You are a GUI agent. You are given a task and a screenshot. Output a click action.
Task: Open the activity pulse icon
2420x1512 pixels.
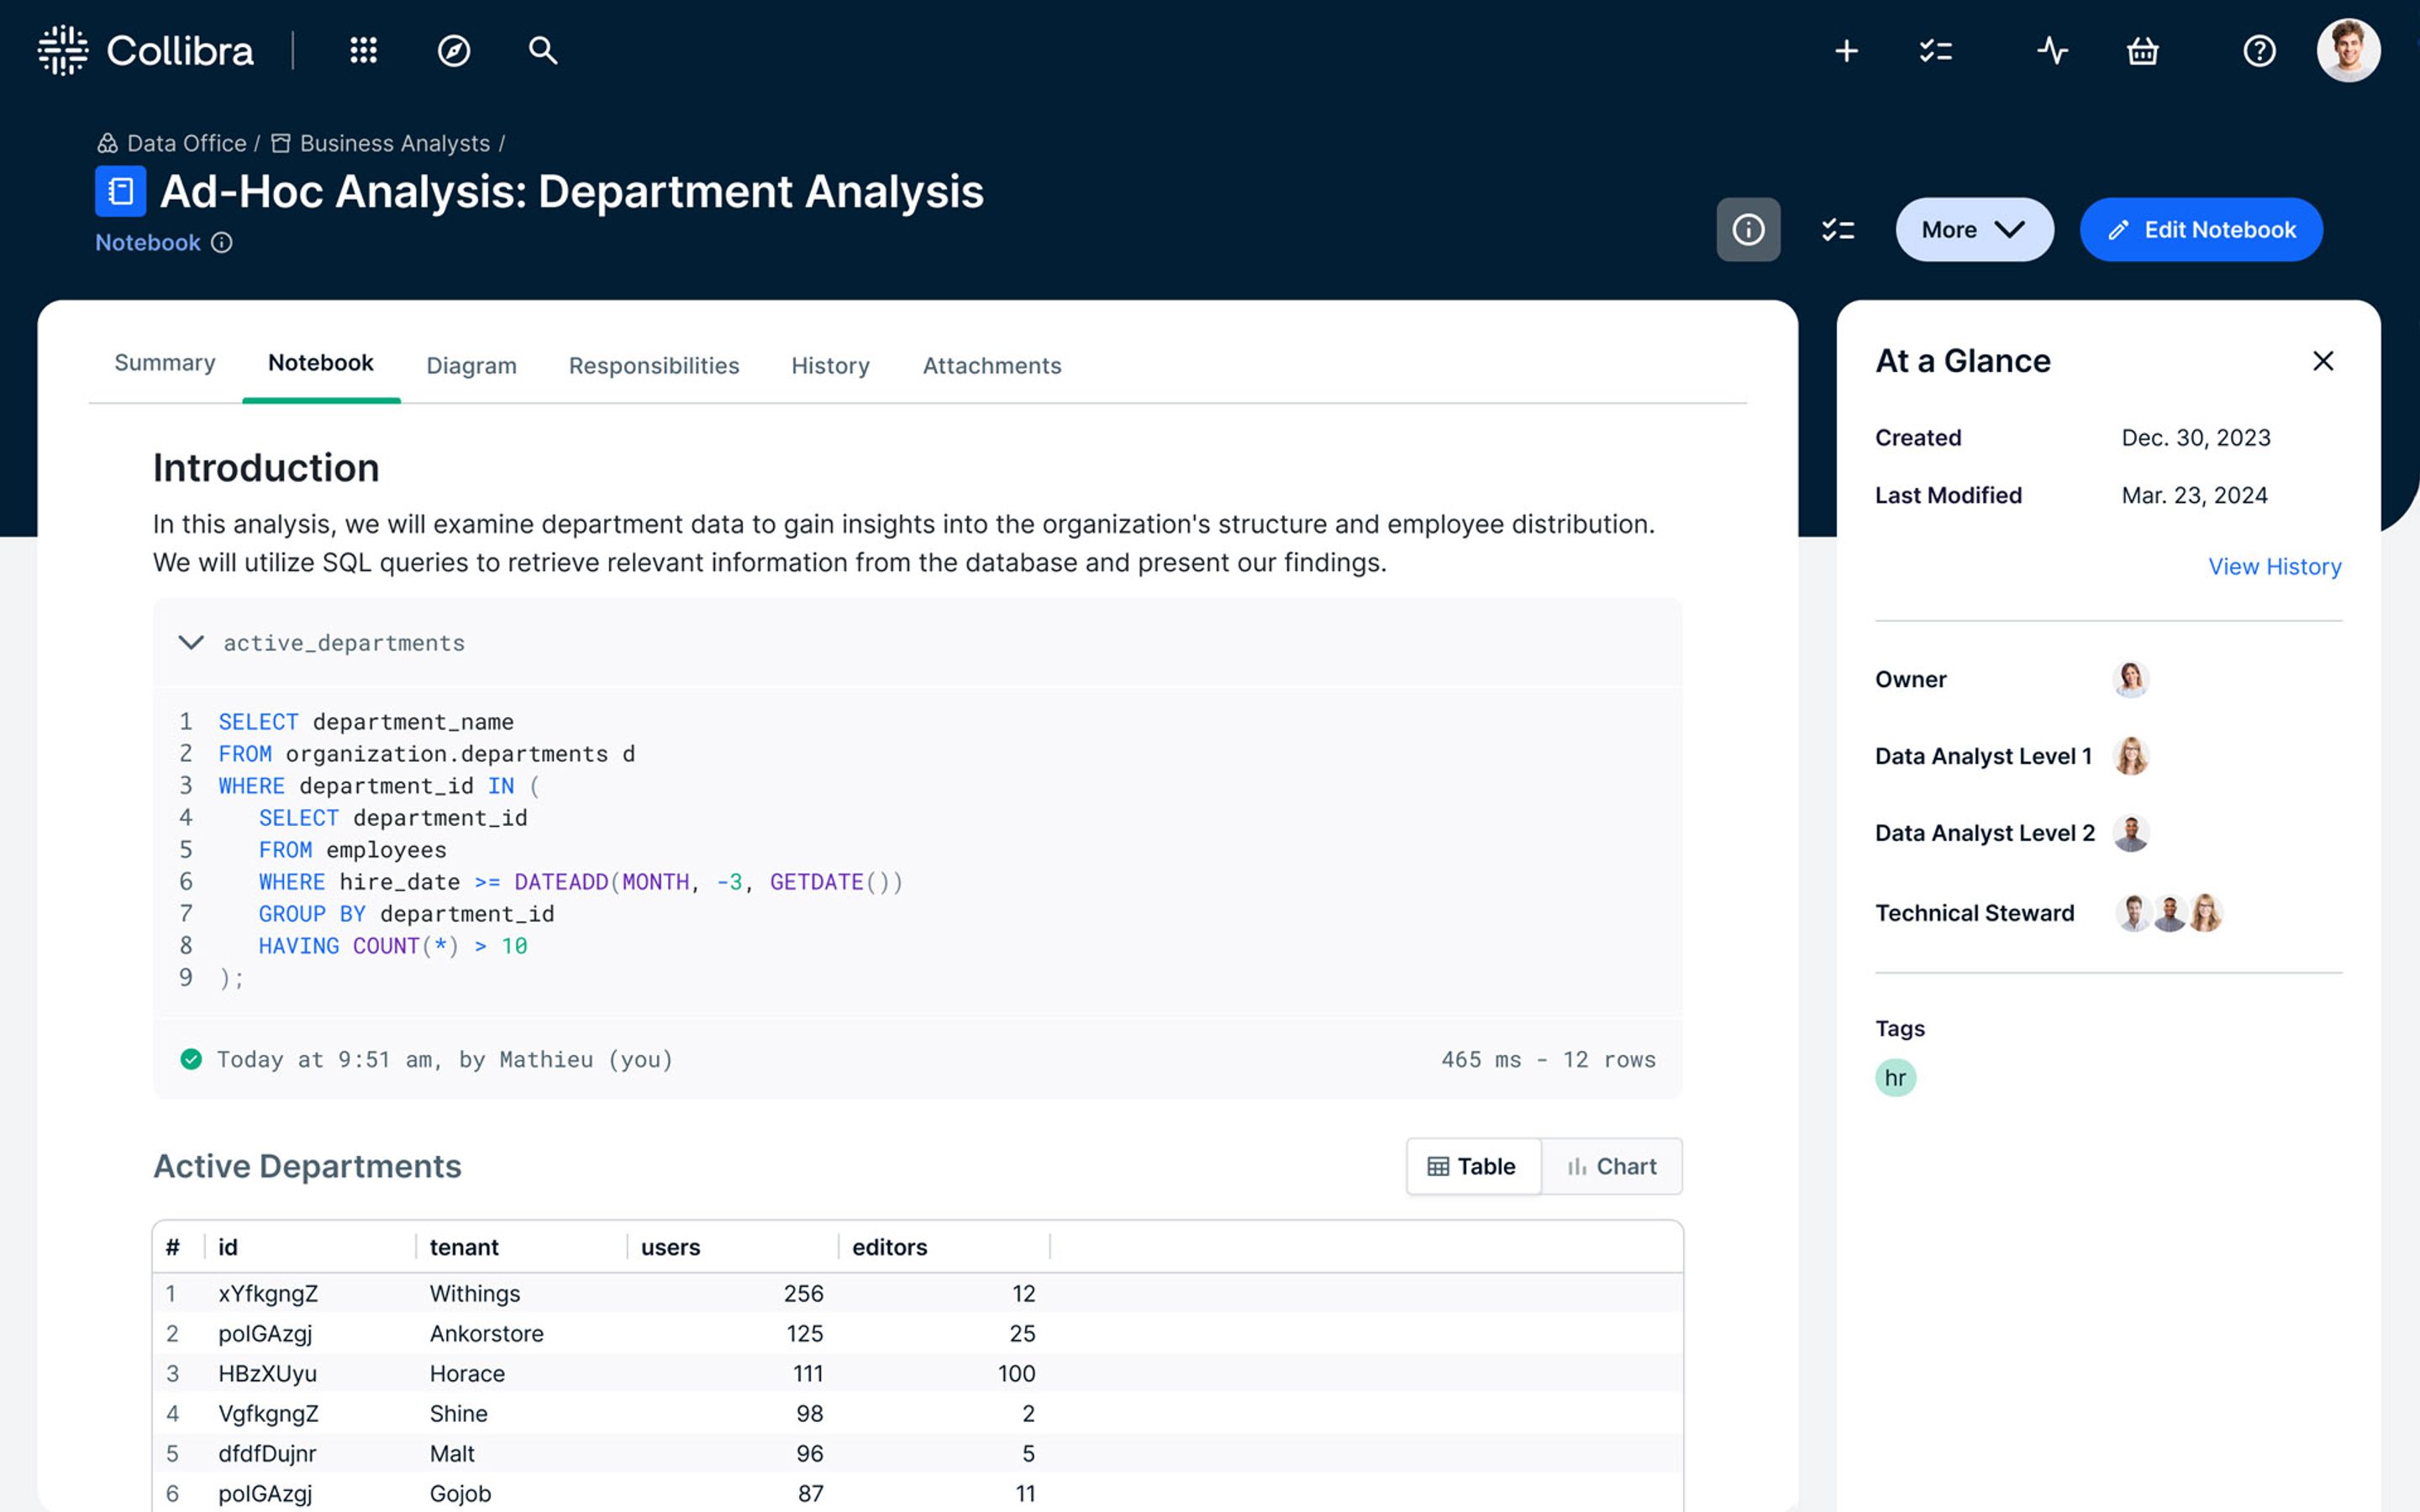pos(2052,50)
